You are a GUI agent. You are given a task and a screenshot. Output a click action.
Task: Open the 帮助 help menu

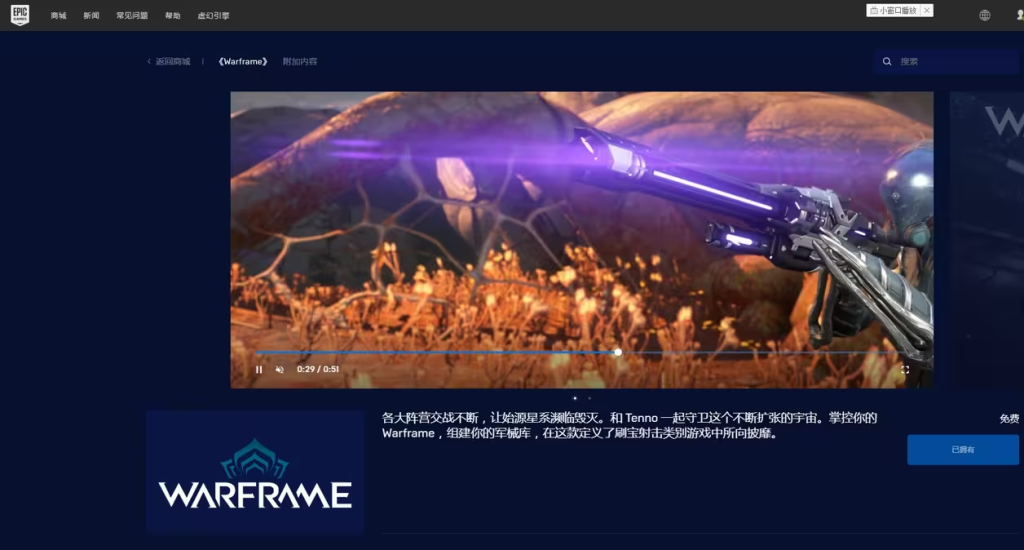(172, 16)
